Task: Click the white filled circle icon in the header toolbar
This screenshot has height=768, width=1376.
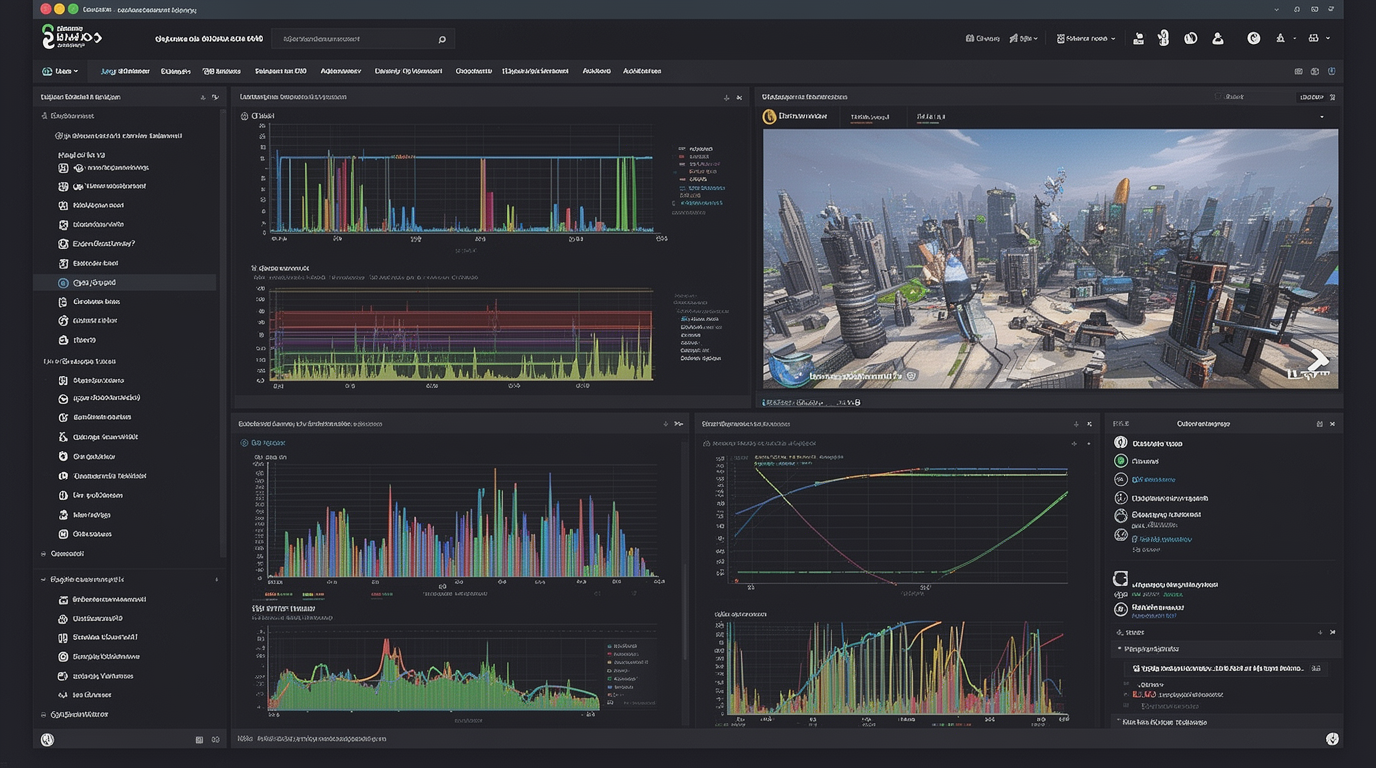Action: (x=1254, y=38)
